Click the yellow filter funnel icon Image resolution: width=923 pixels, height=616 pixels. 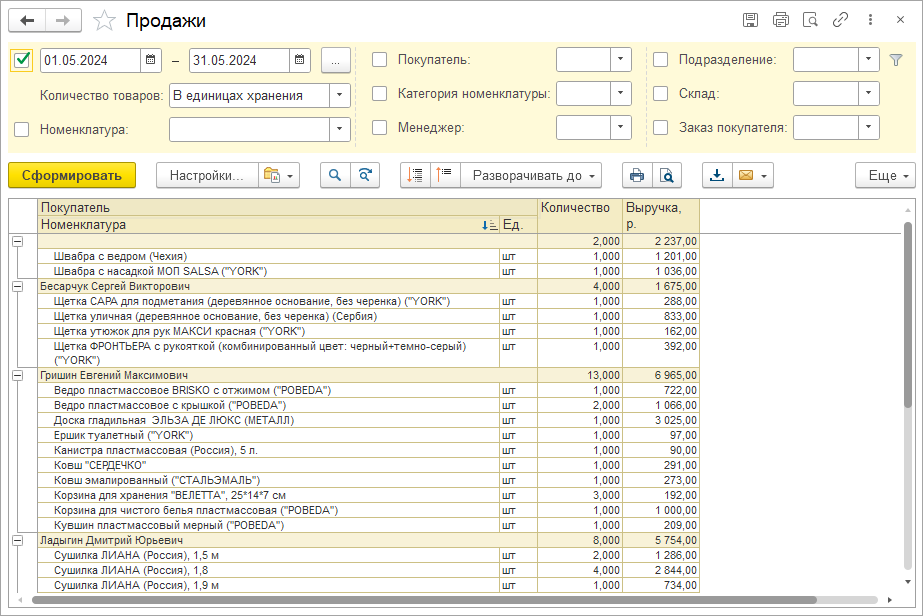tap(896, 60)
